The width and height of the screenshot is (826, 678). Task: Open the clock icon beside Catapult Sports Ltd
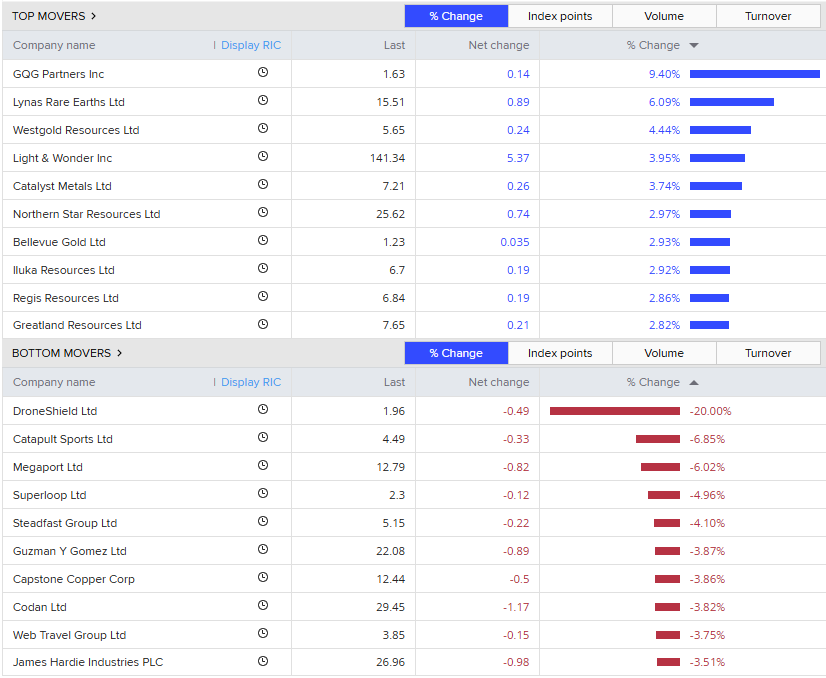[x=263, y=438]
